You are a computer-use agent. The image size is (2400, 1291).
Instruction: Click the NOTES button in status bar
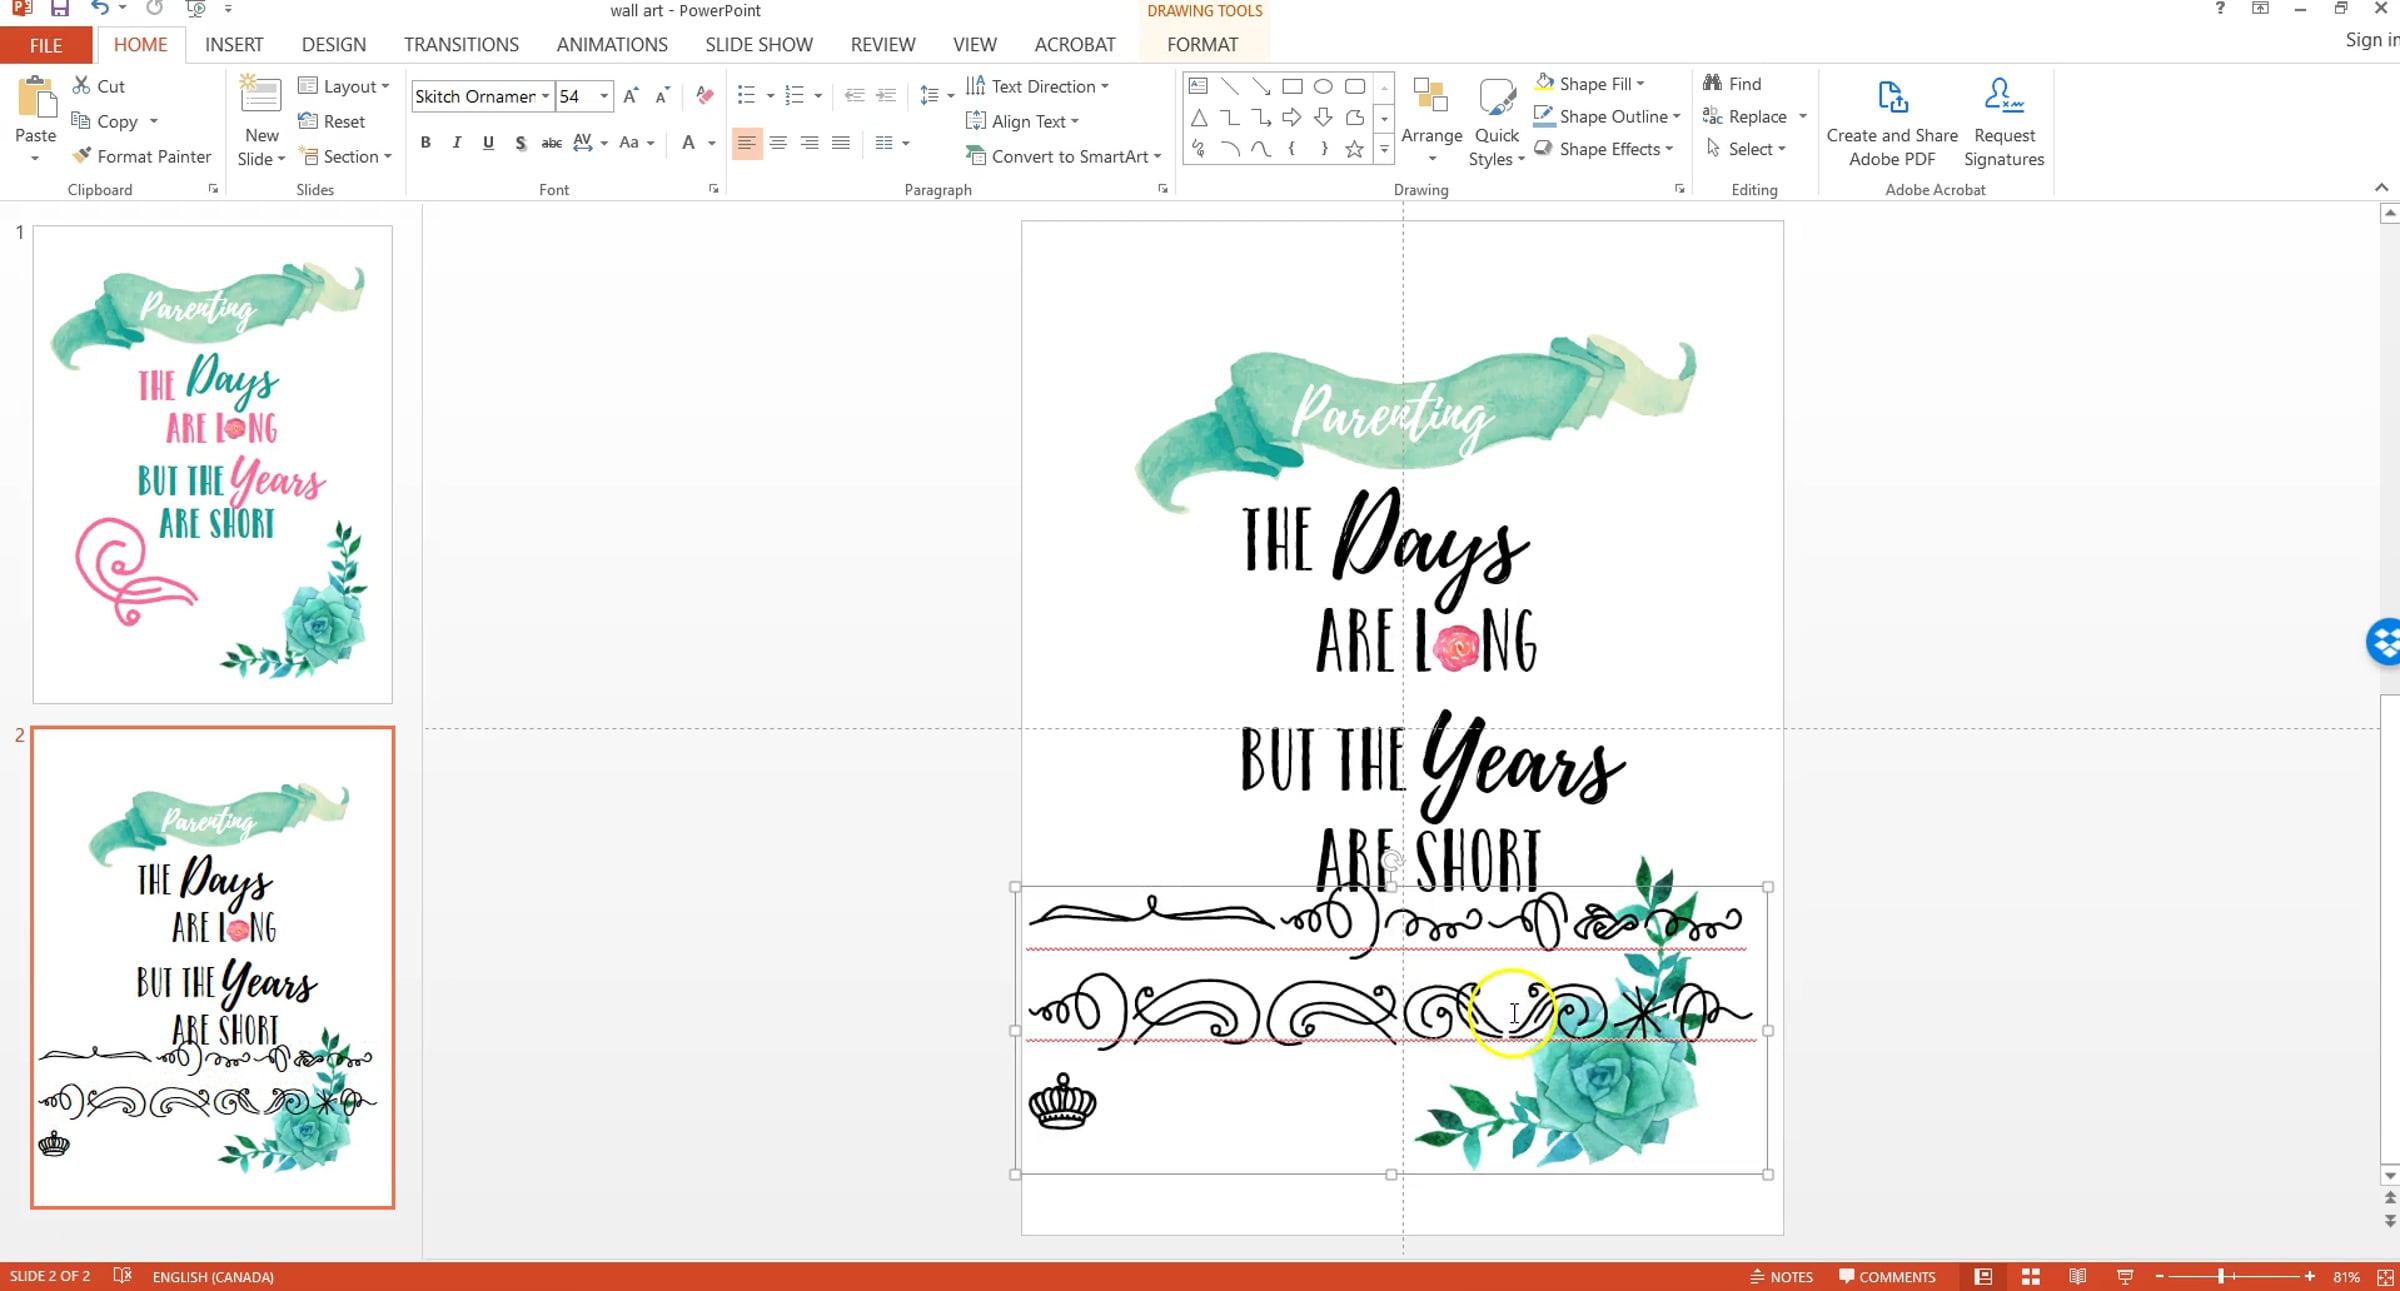point(1781,1277)
